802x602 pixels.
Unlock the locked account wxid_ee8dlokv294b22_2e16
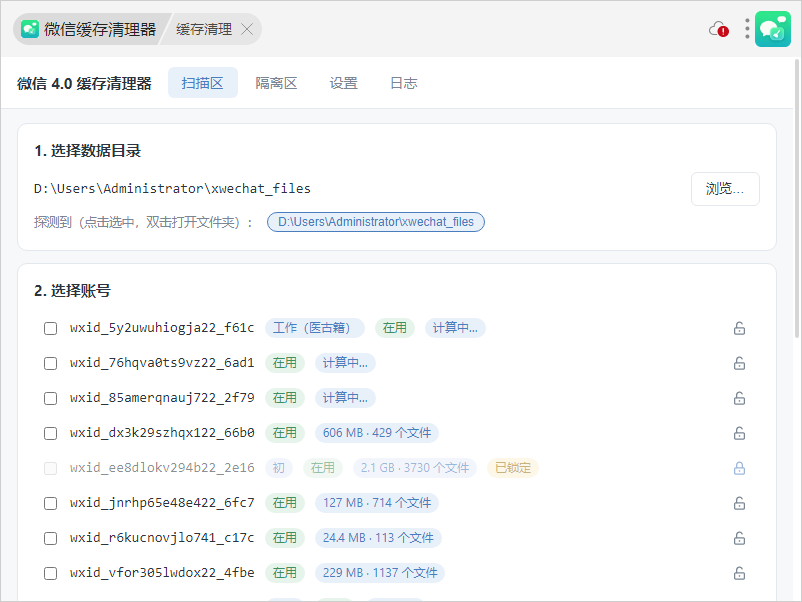pyautogui.click(x=739, y=468)
